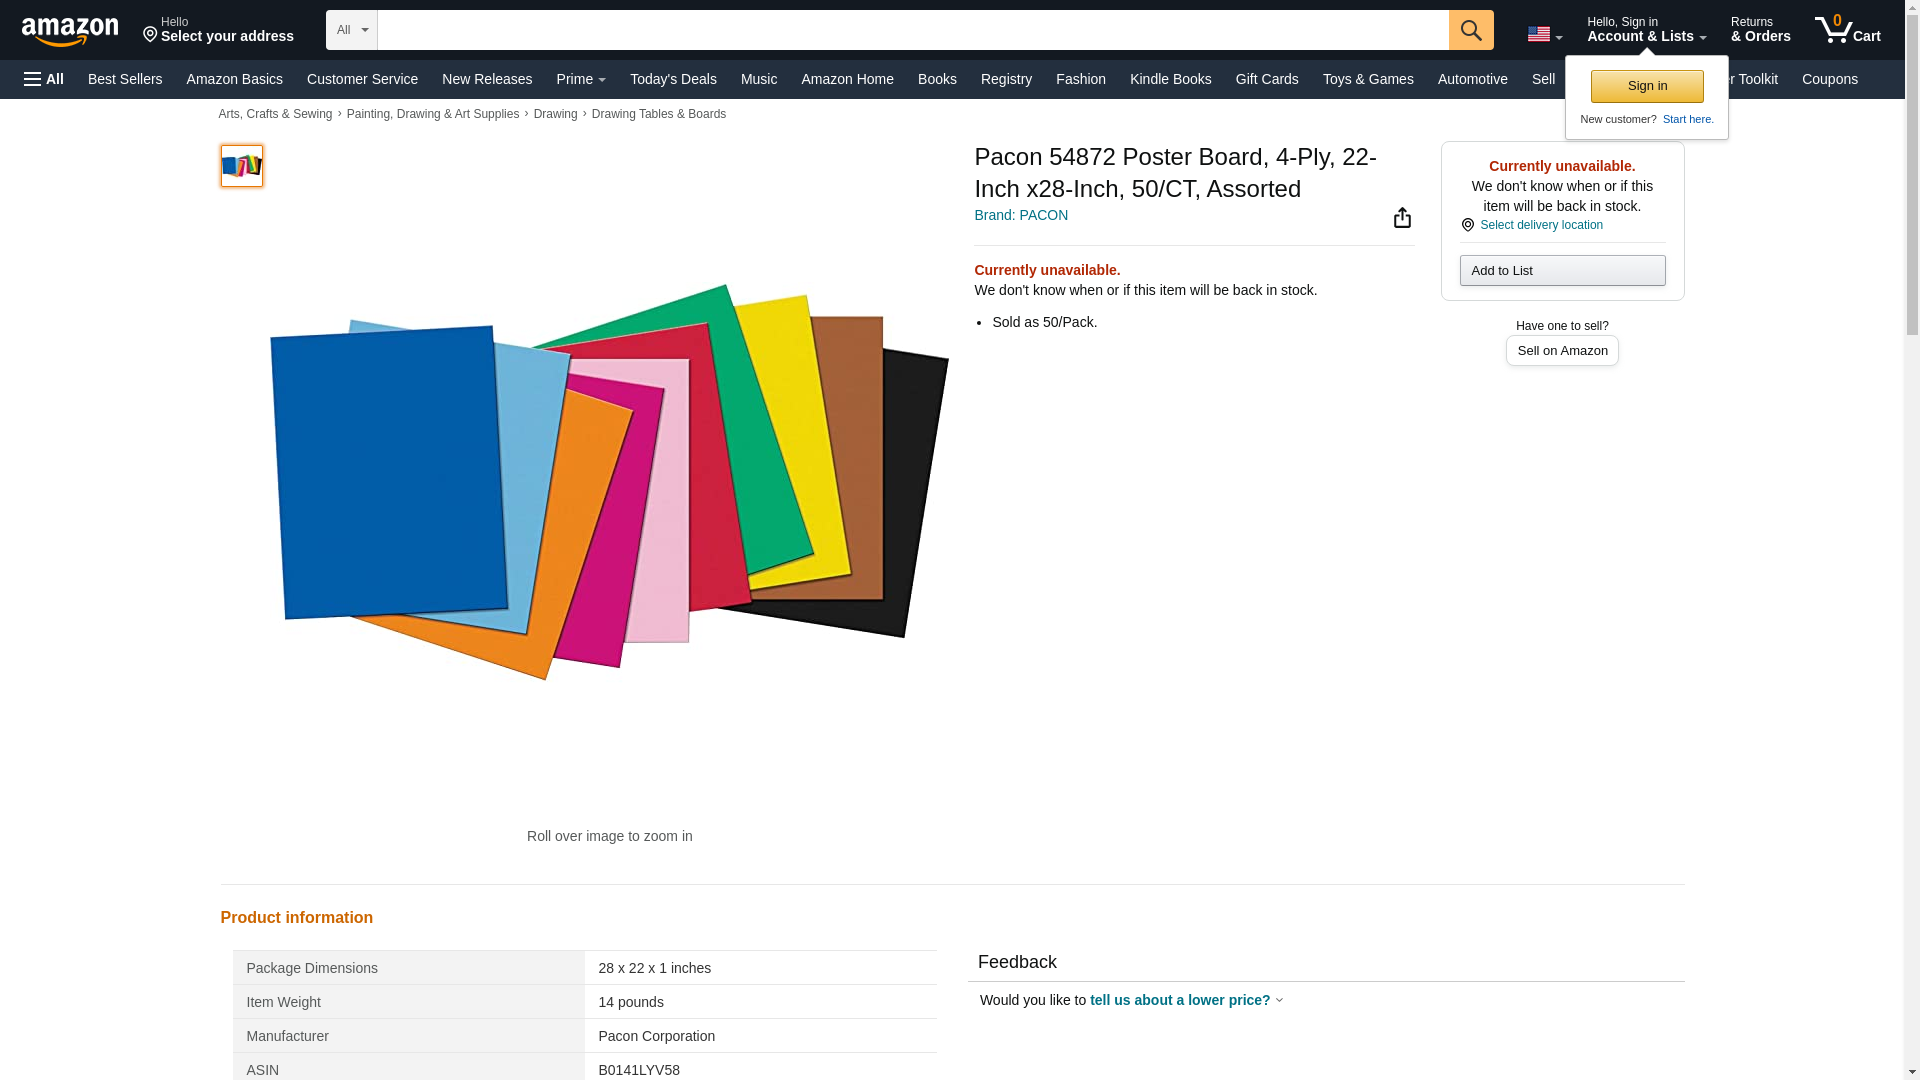
Task: Expand the All search category dropdown
Action: pos(351,30)
